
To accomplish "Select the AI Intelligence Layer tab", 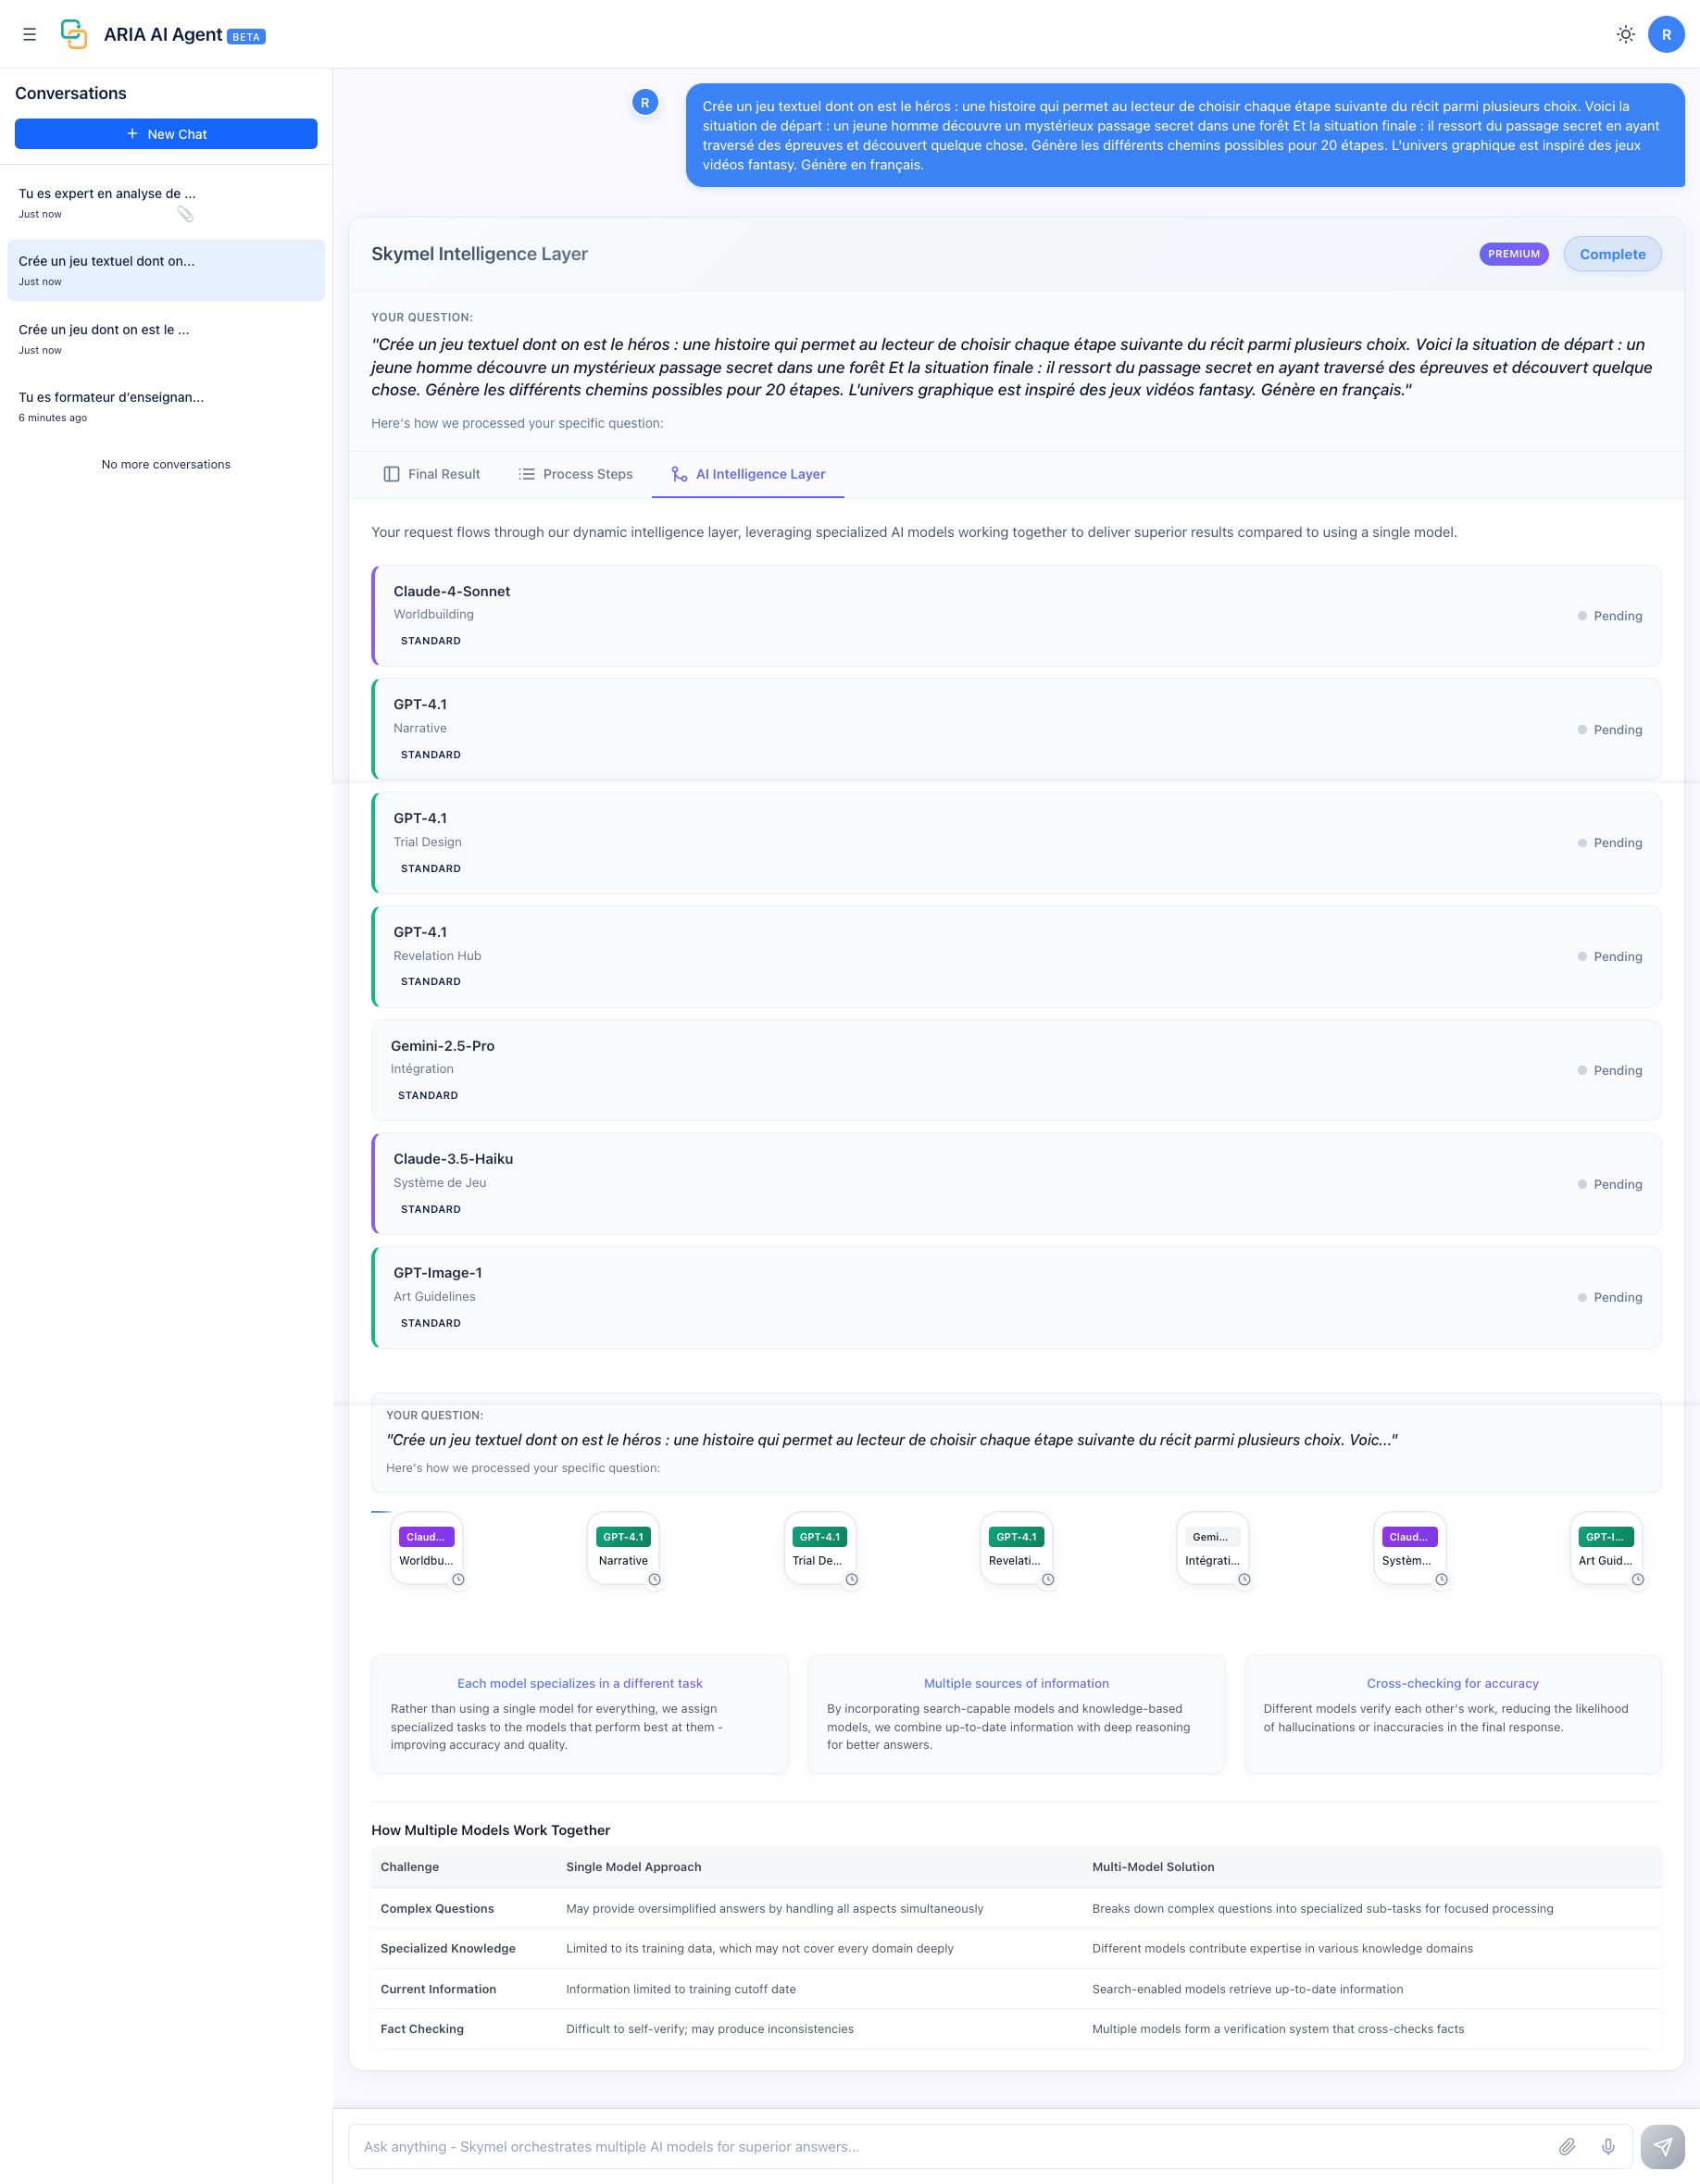I will coord(748,474).
